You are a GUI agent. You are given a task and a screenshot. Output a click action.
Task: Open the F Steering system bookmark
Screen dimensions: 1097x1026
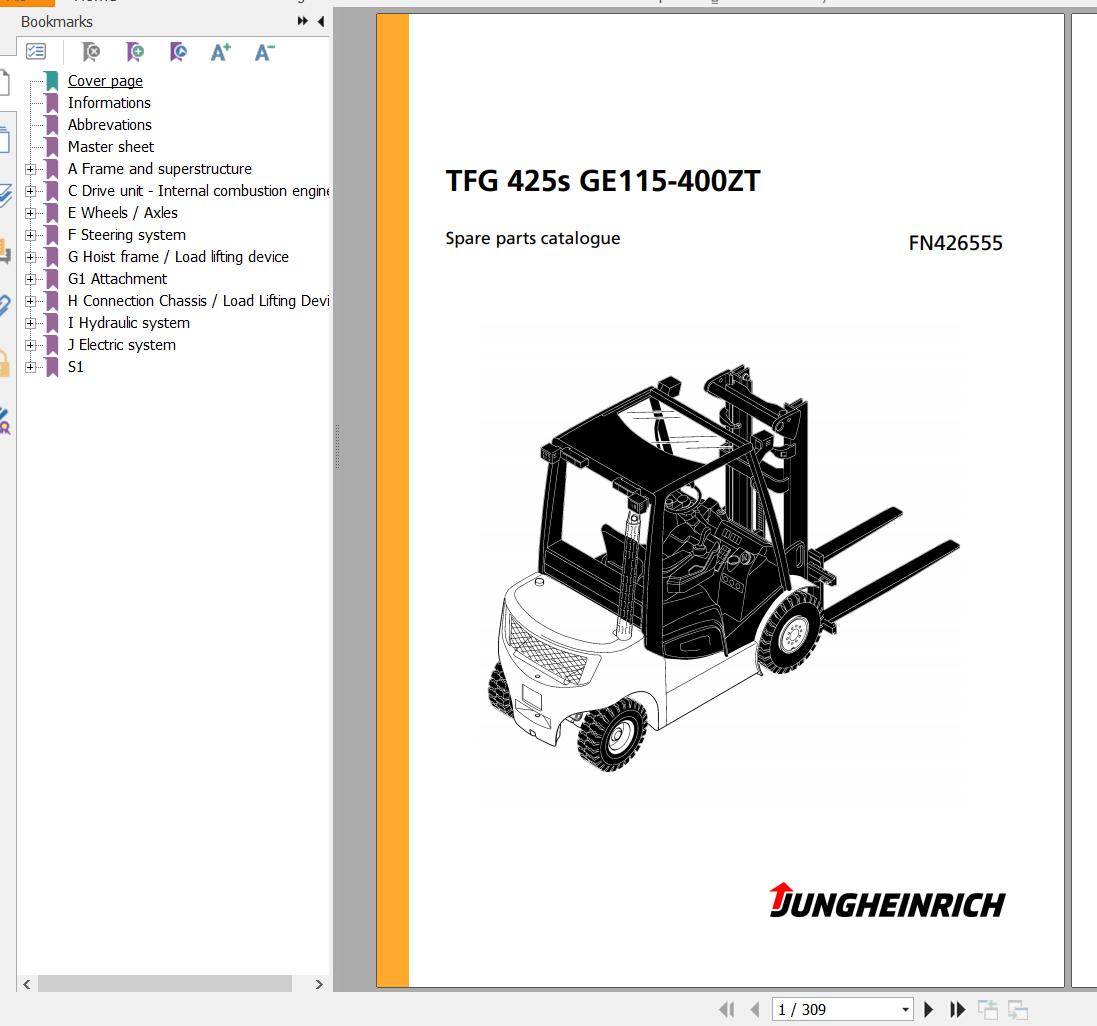[x=127, y=235]
